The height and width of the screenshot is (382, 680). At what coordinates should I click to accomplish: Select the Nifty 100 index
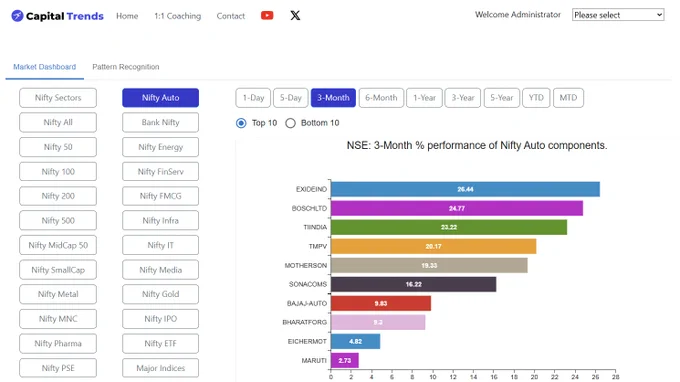[x=58, y=171]
